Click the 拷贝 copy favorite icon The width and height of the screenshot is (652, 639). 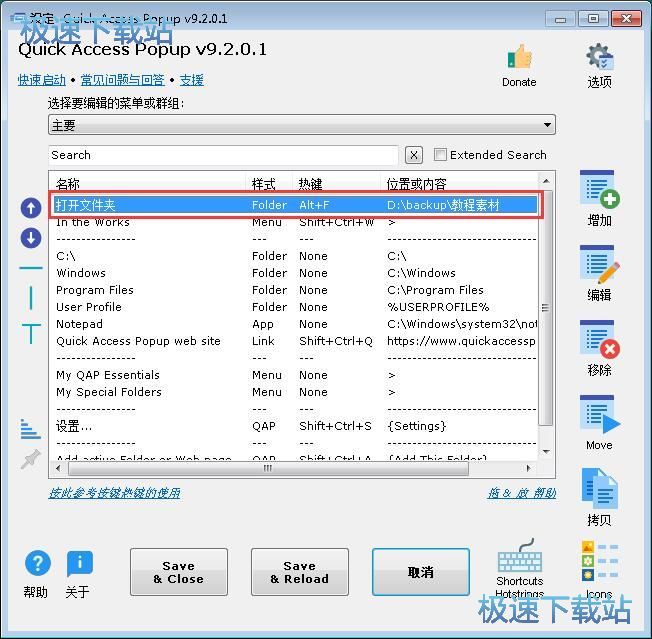tap(600, 488)
